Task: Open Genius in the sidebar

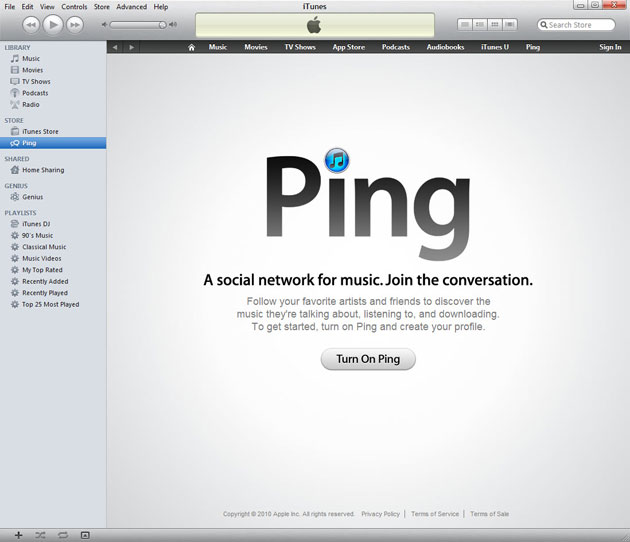Action: 33,197
